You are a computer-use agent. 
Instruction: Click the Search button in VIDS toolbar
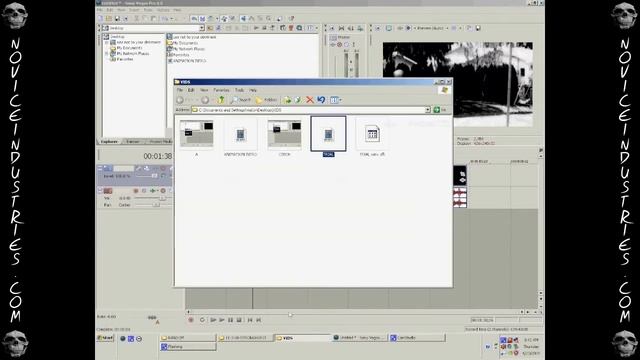pos(240,100)
